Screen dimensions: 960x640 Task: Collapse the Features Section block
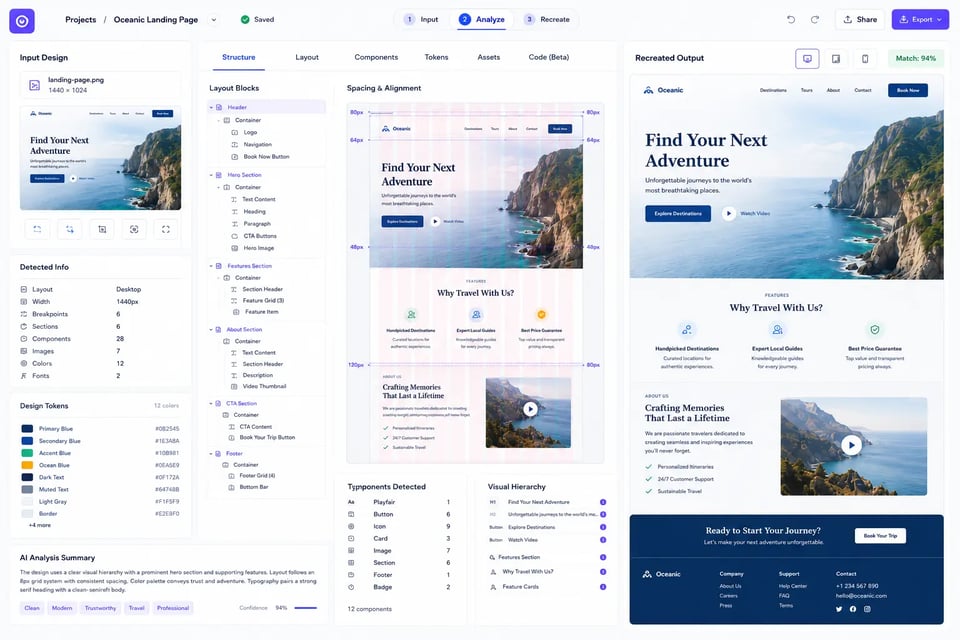[x=211, y=266]
